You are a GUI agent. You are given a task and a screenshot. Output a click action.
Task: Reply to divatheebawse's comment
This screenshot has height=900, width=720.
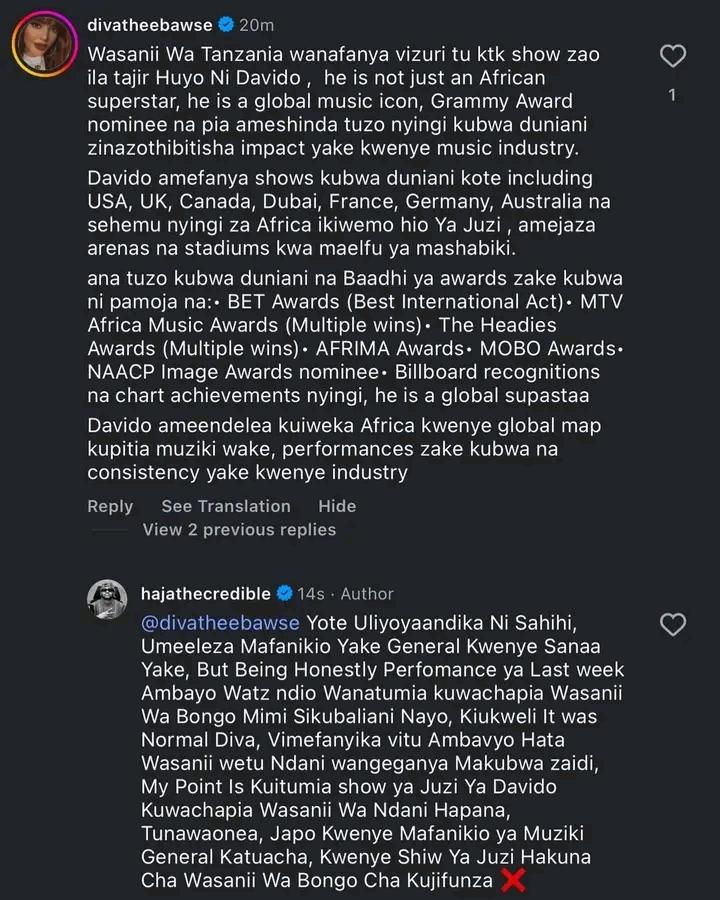click(110, 506)
